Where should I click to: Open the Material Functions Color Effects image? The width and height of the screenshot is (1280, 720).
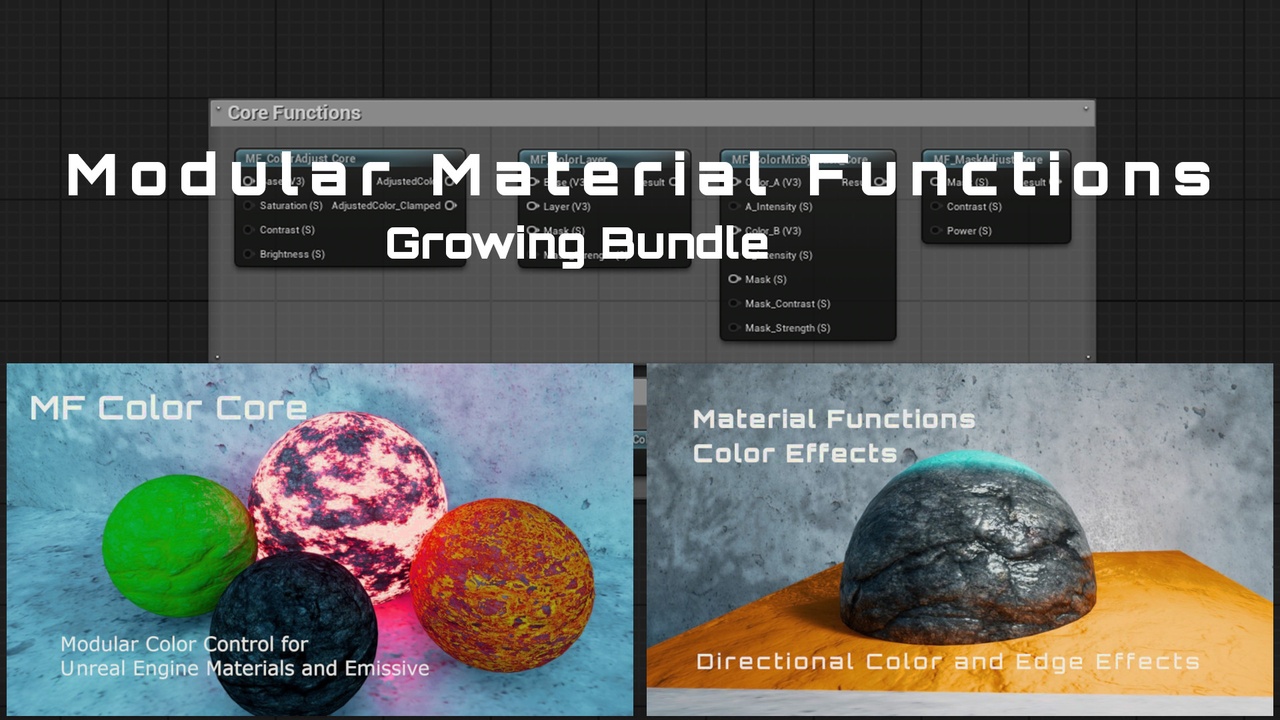pos(960,540)
